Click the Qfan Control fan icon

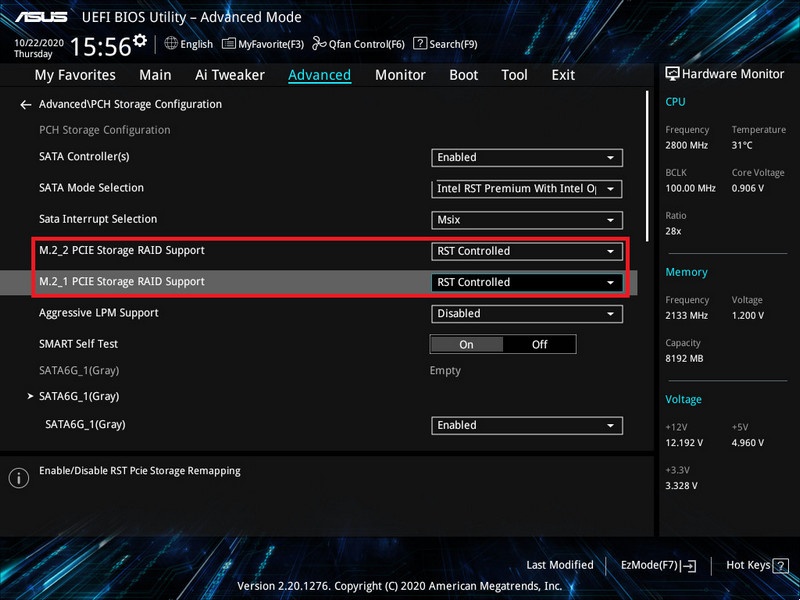[x=319, y=43]
